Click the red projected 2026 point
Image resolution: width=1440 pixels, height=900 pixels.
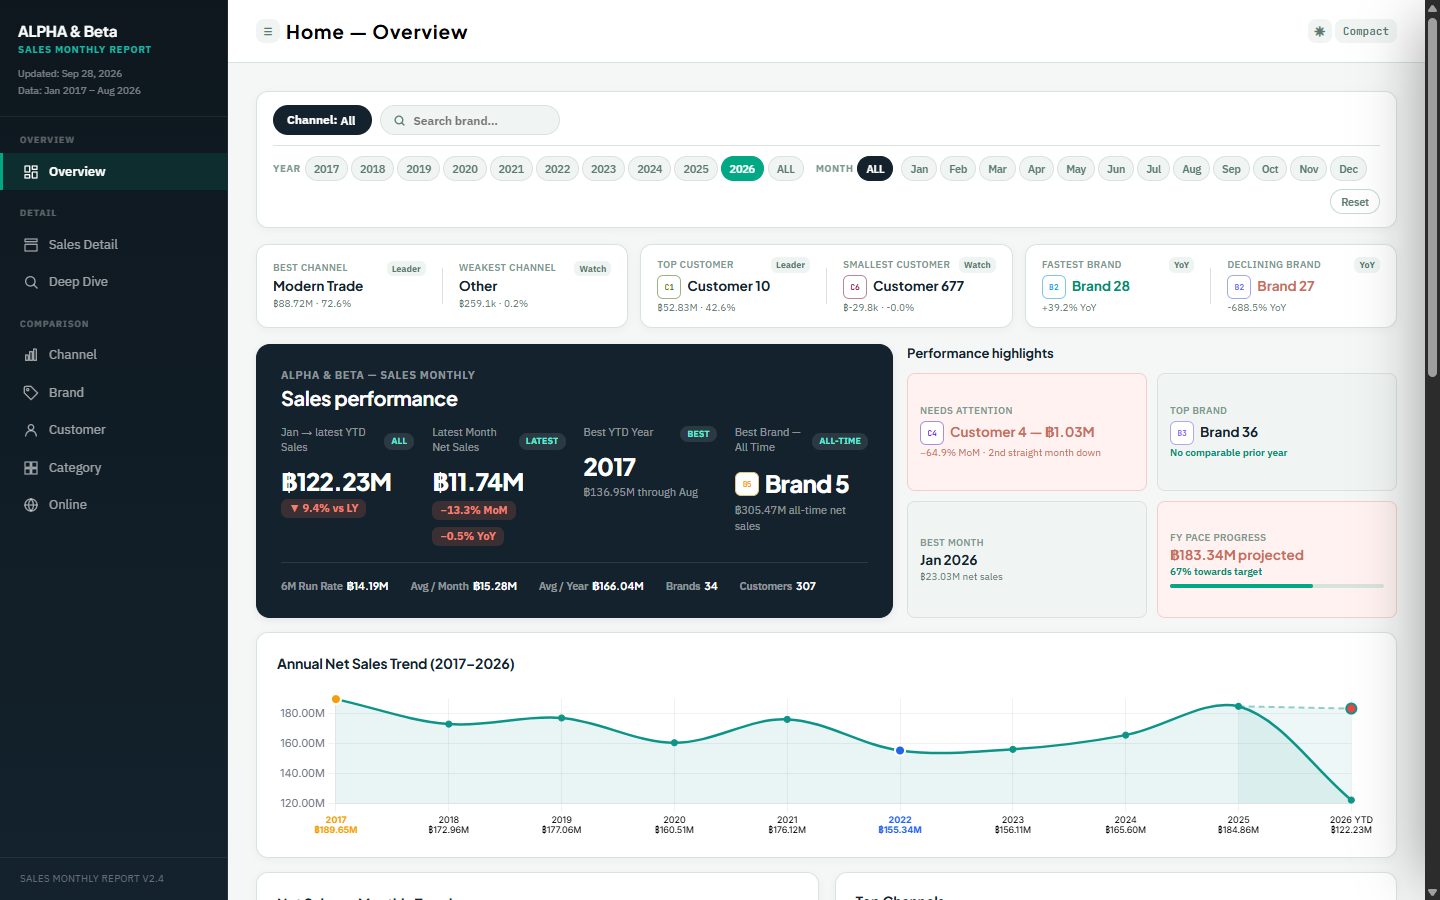coord(1351,708)
